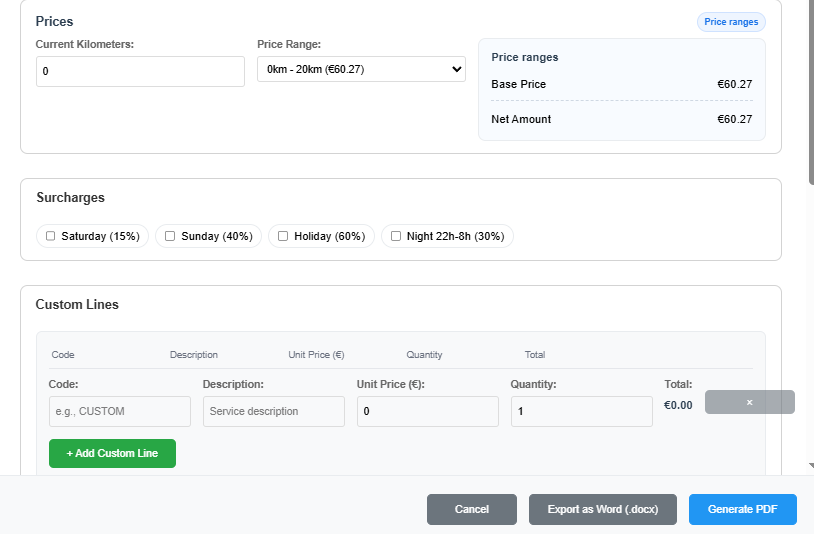
Task: Click the Quantity input box
Action: (581, 411)
